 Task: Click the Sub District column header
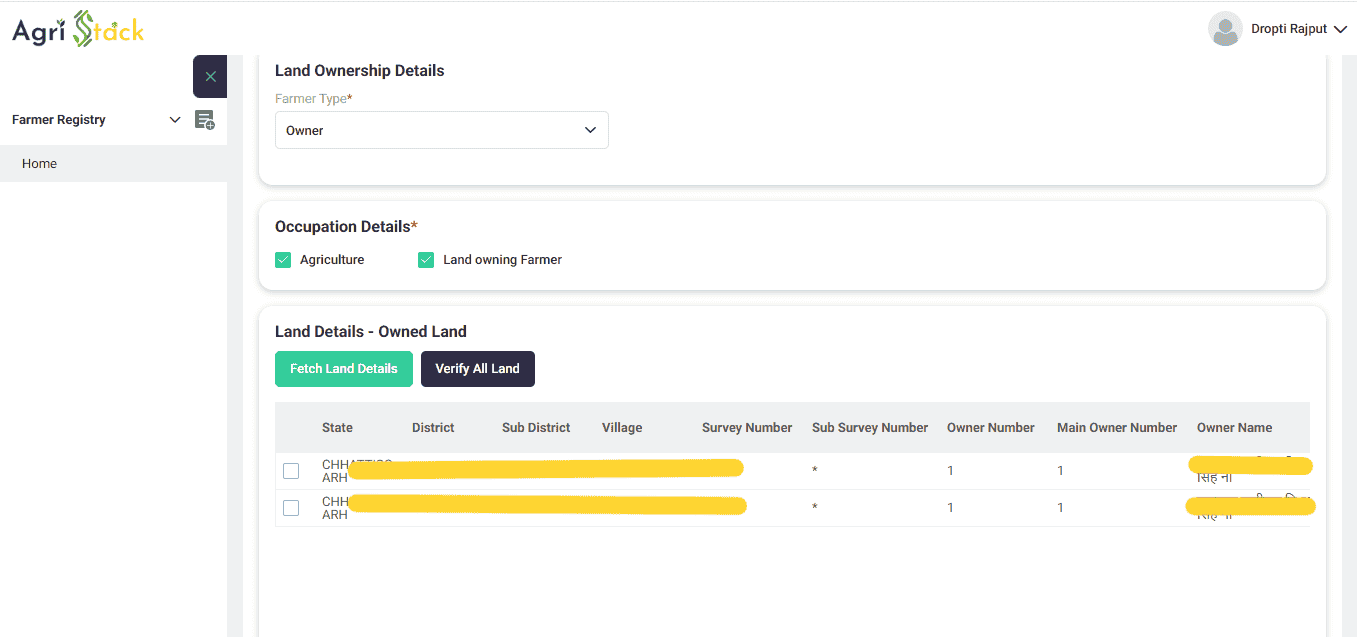point(536,428)
